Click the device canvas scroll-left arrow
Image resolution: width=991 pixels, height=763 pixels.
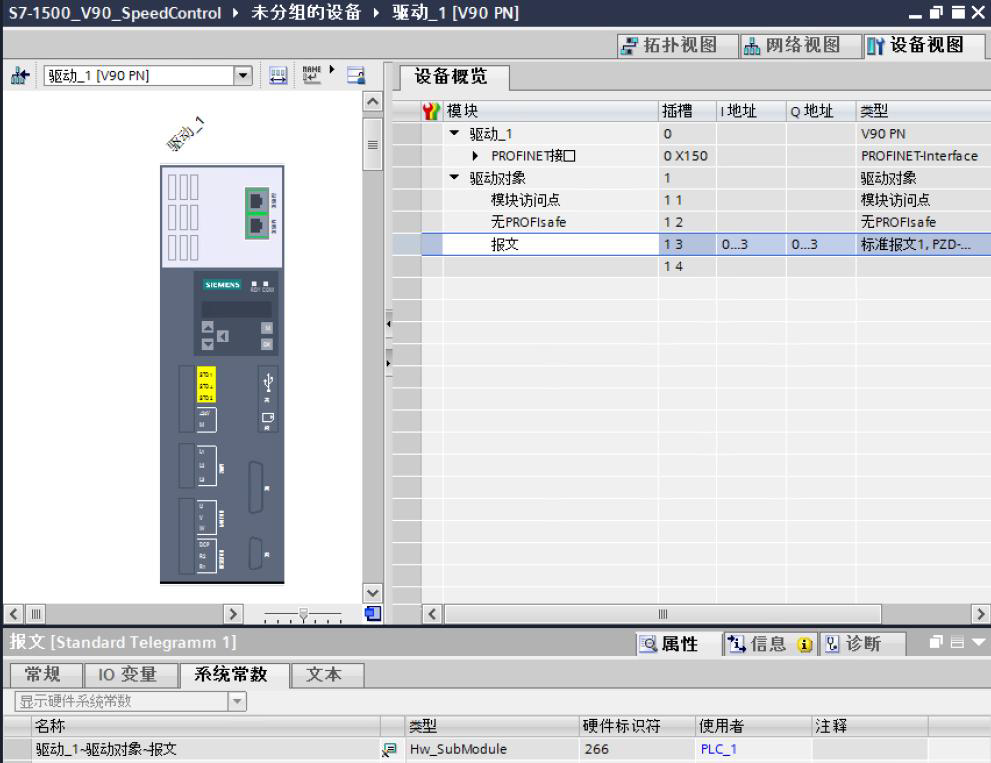click(x=14, y=614)
